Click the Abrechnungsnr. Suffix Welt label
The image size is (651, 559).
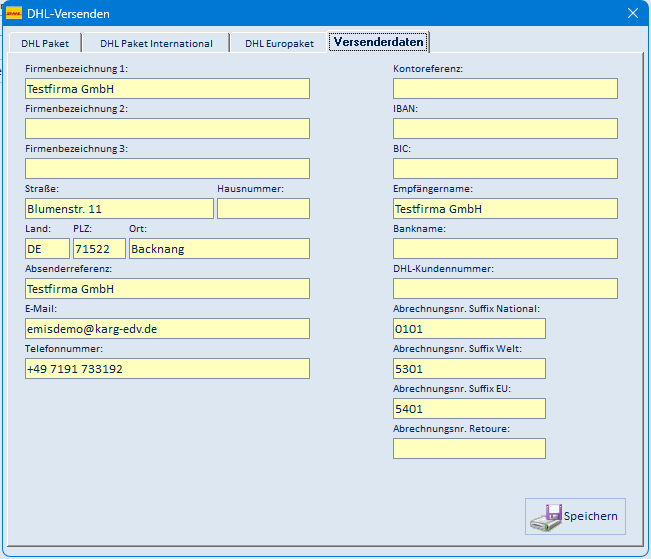click(457, 348)
